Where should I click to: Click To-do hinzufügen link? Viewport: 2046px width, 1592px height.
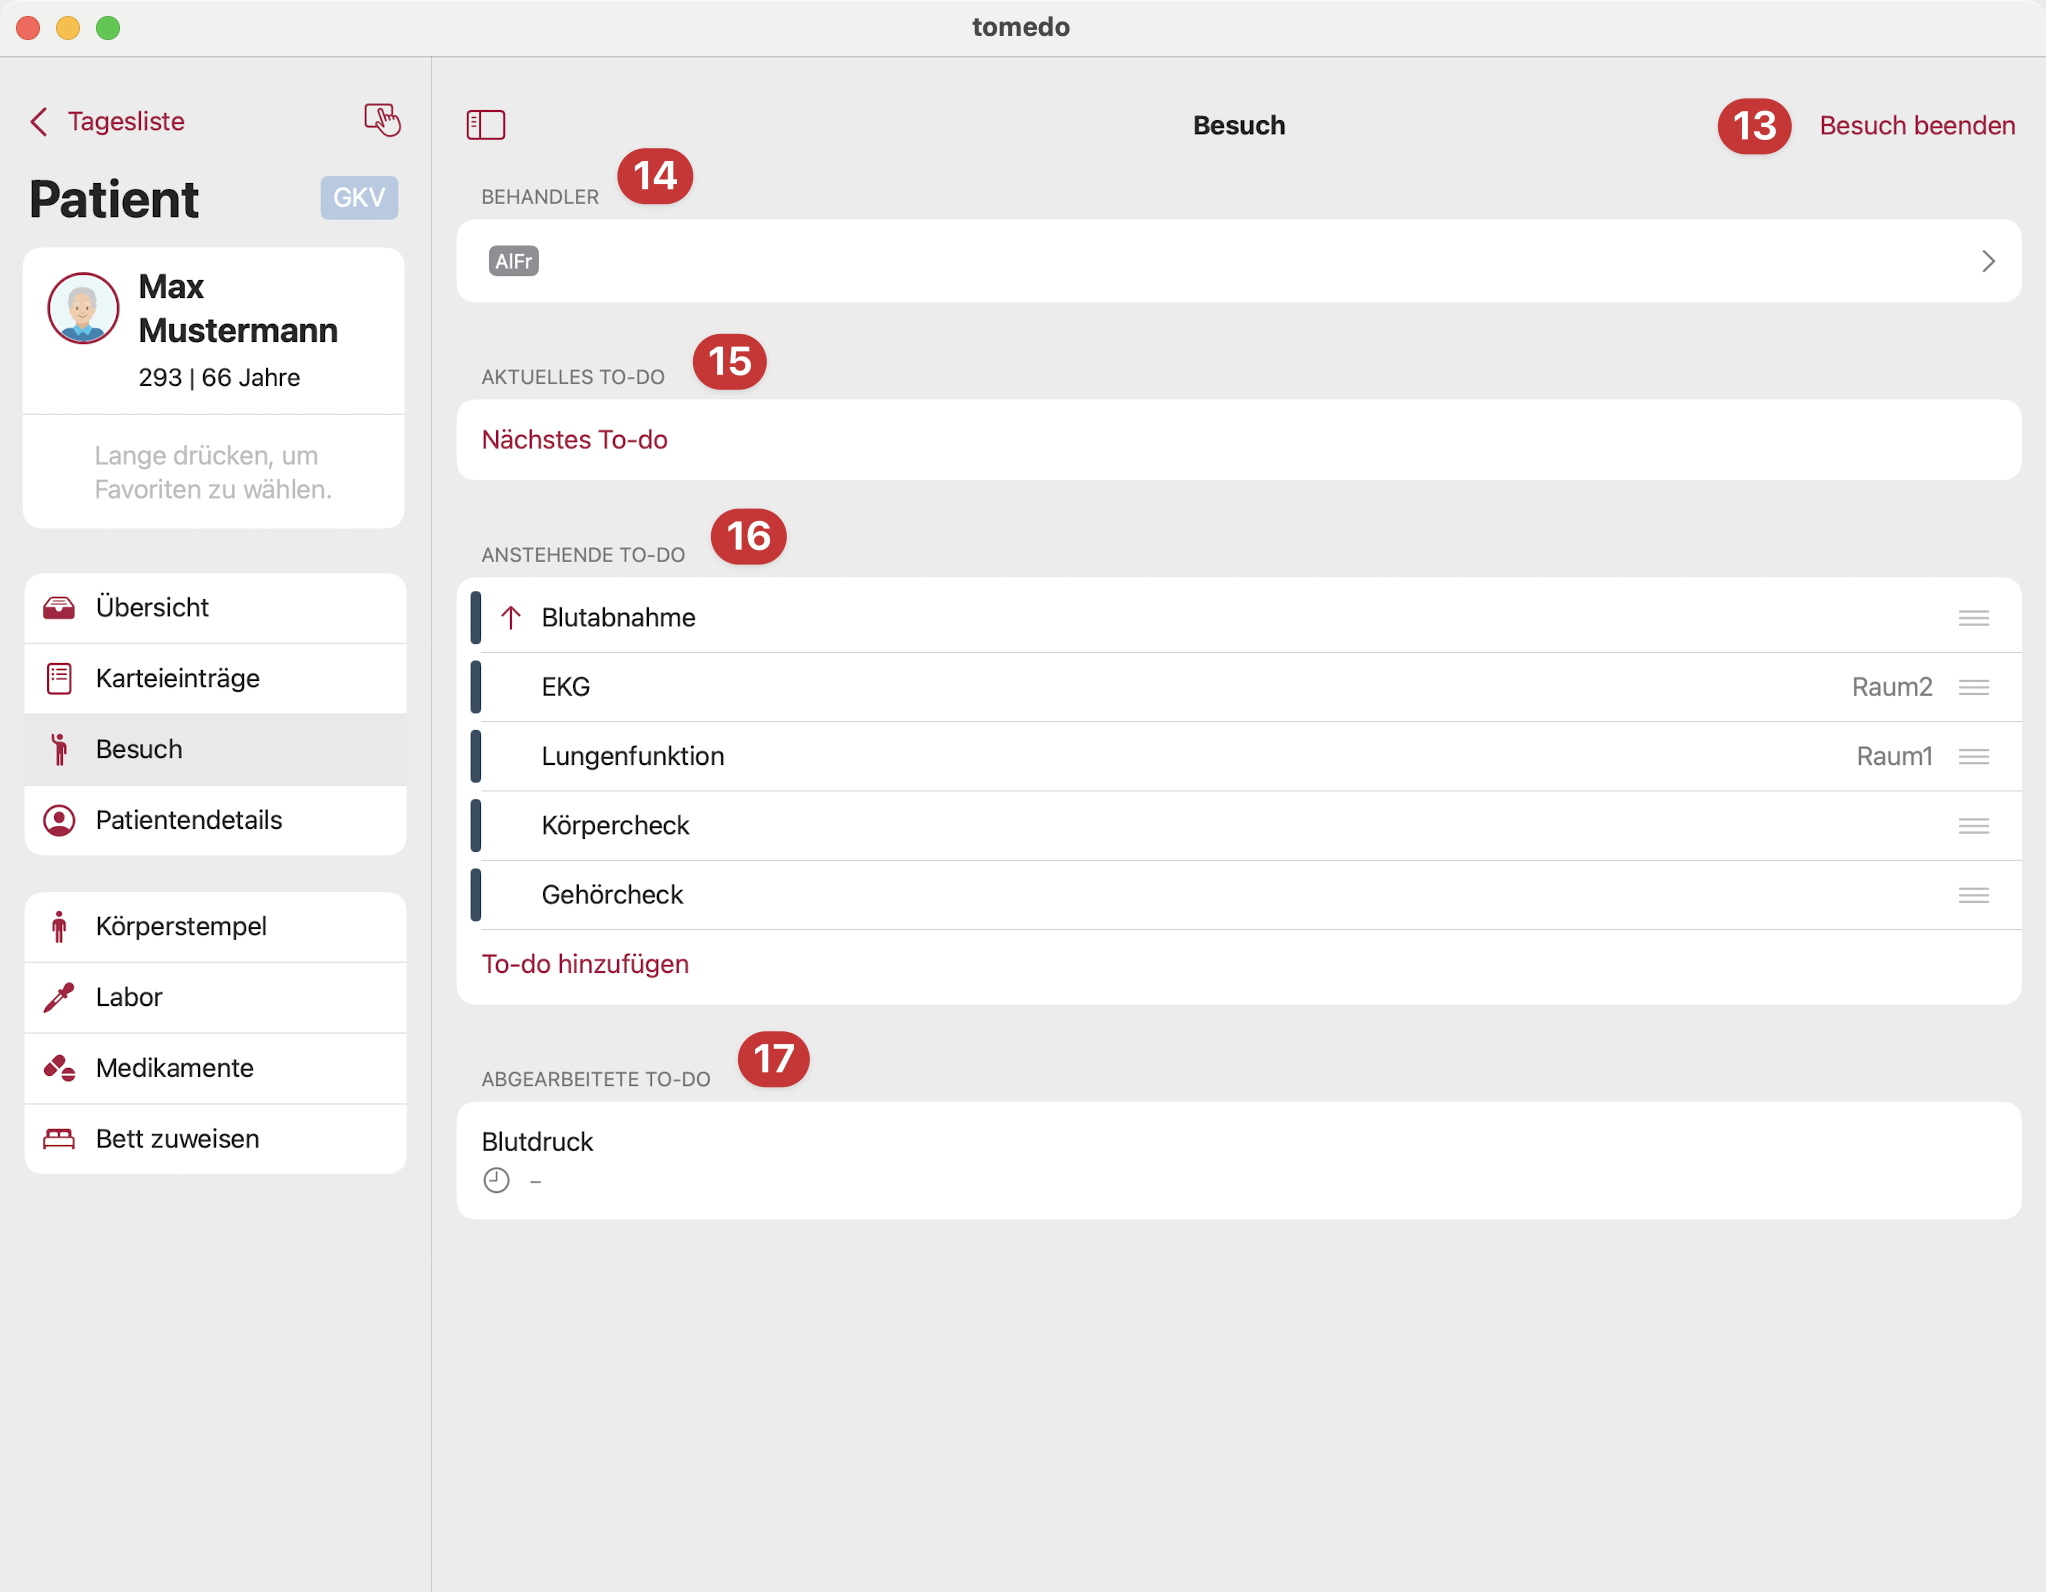[585, 963]
